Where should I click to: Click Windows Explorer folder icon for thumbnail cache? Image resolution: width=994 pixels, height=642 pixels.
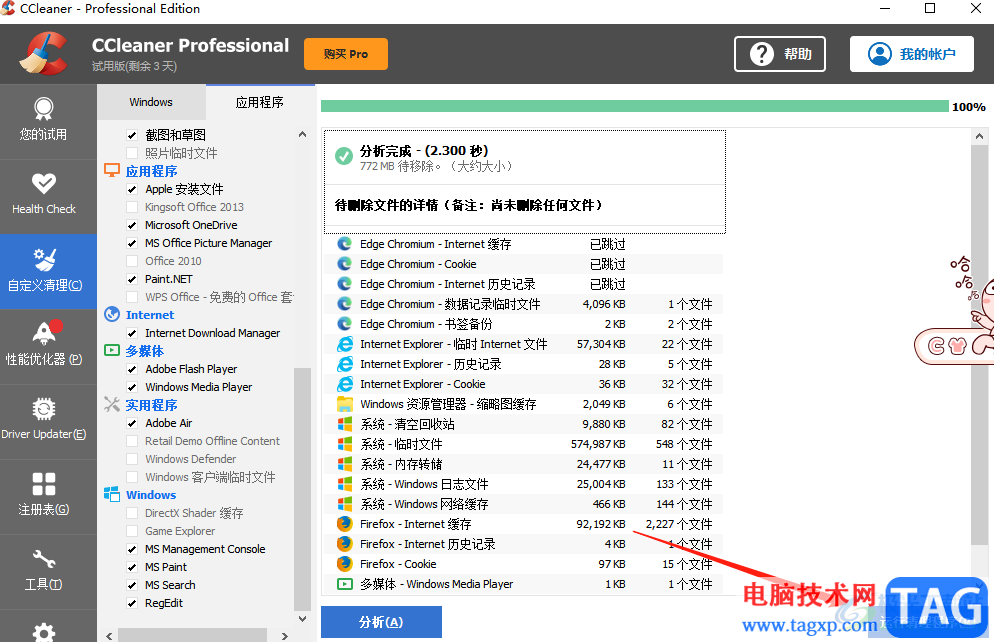pos(344,404)
